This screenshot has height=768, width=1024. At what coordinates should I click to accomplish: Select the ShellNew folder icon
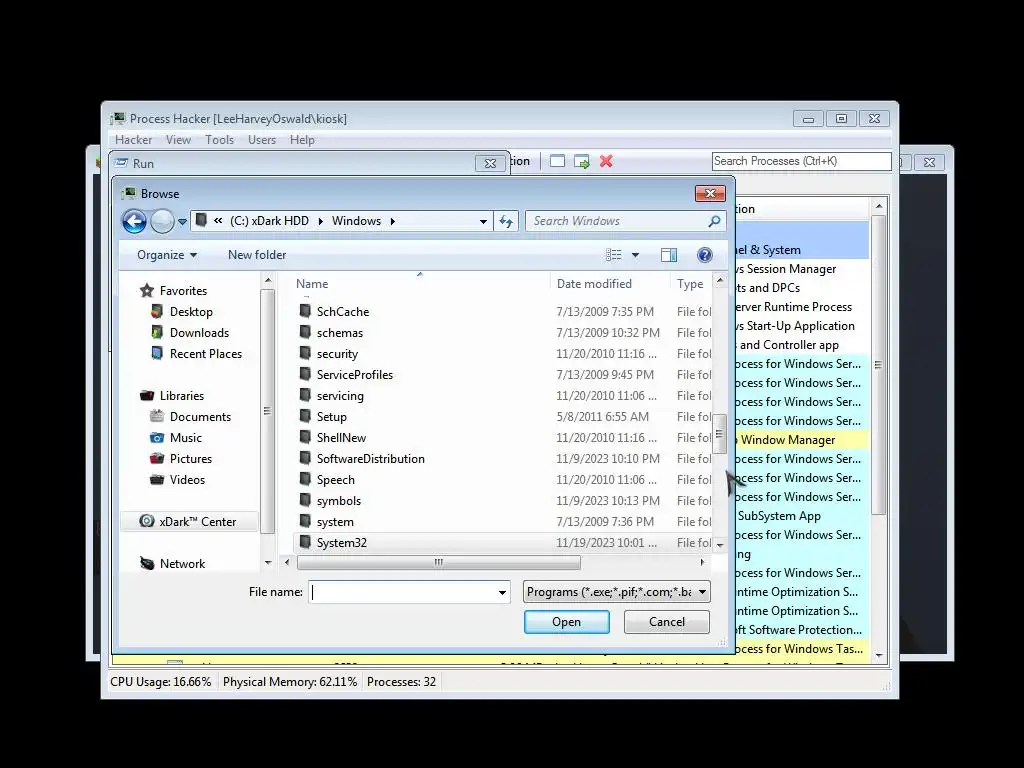point(305,437)
